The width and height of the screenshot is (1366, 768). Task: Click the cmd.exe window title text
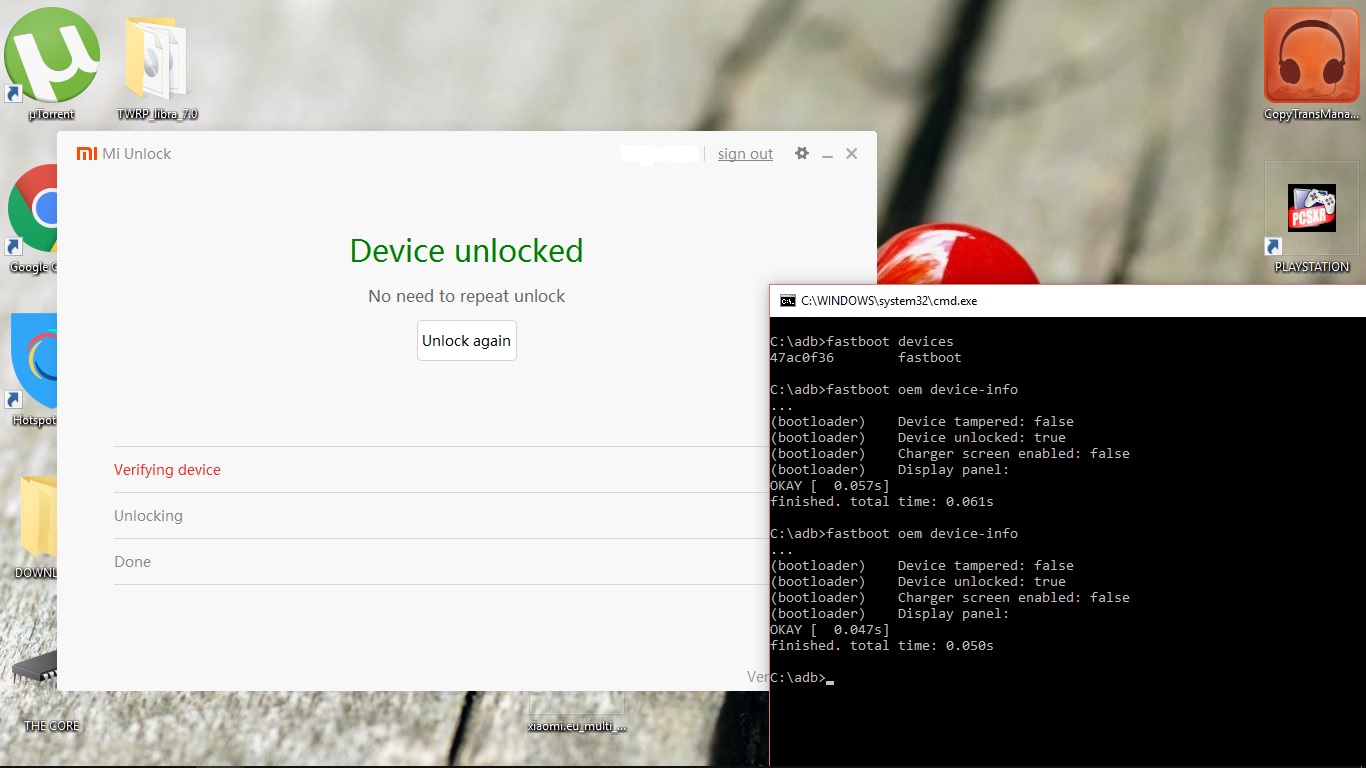point(889,300)
